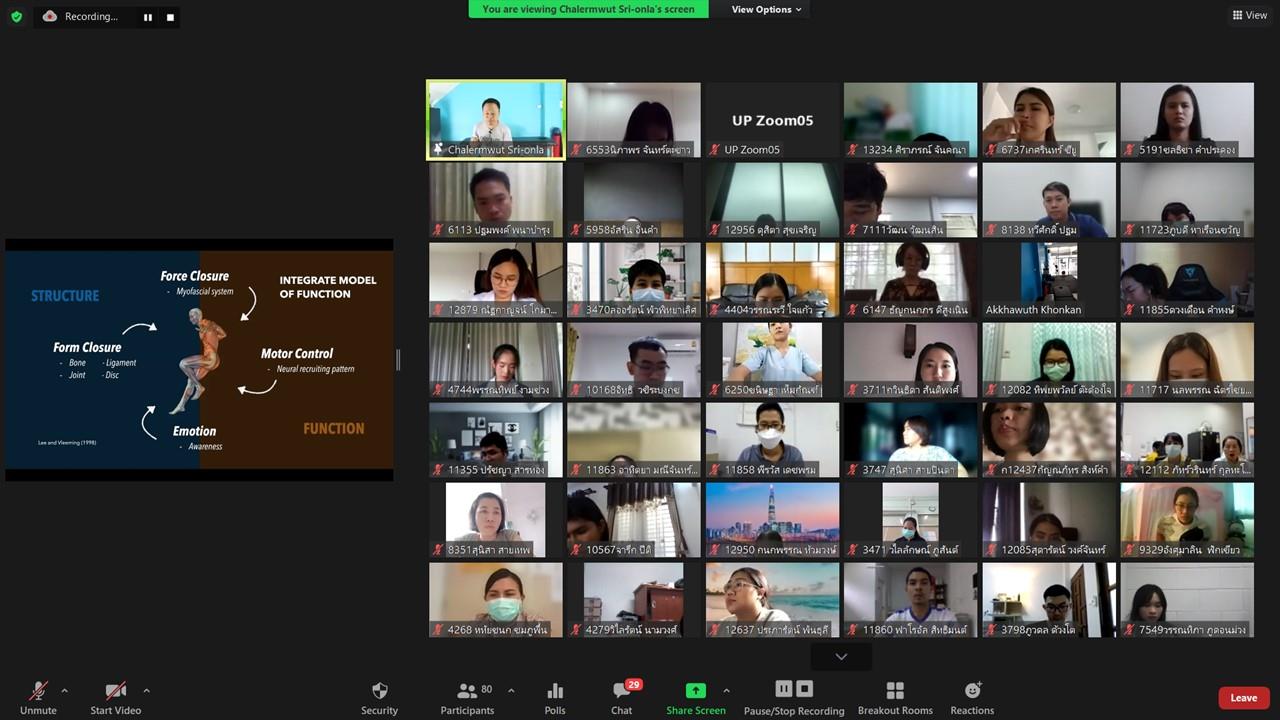The height and width of the screenshot is (720, 1280).
Task: Click the green encryption shield icon
Action: 16,16
